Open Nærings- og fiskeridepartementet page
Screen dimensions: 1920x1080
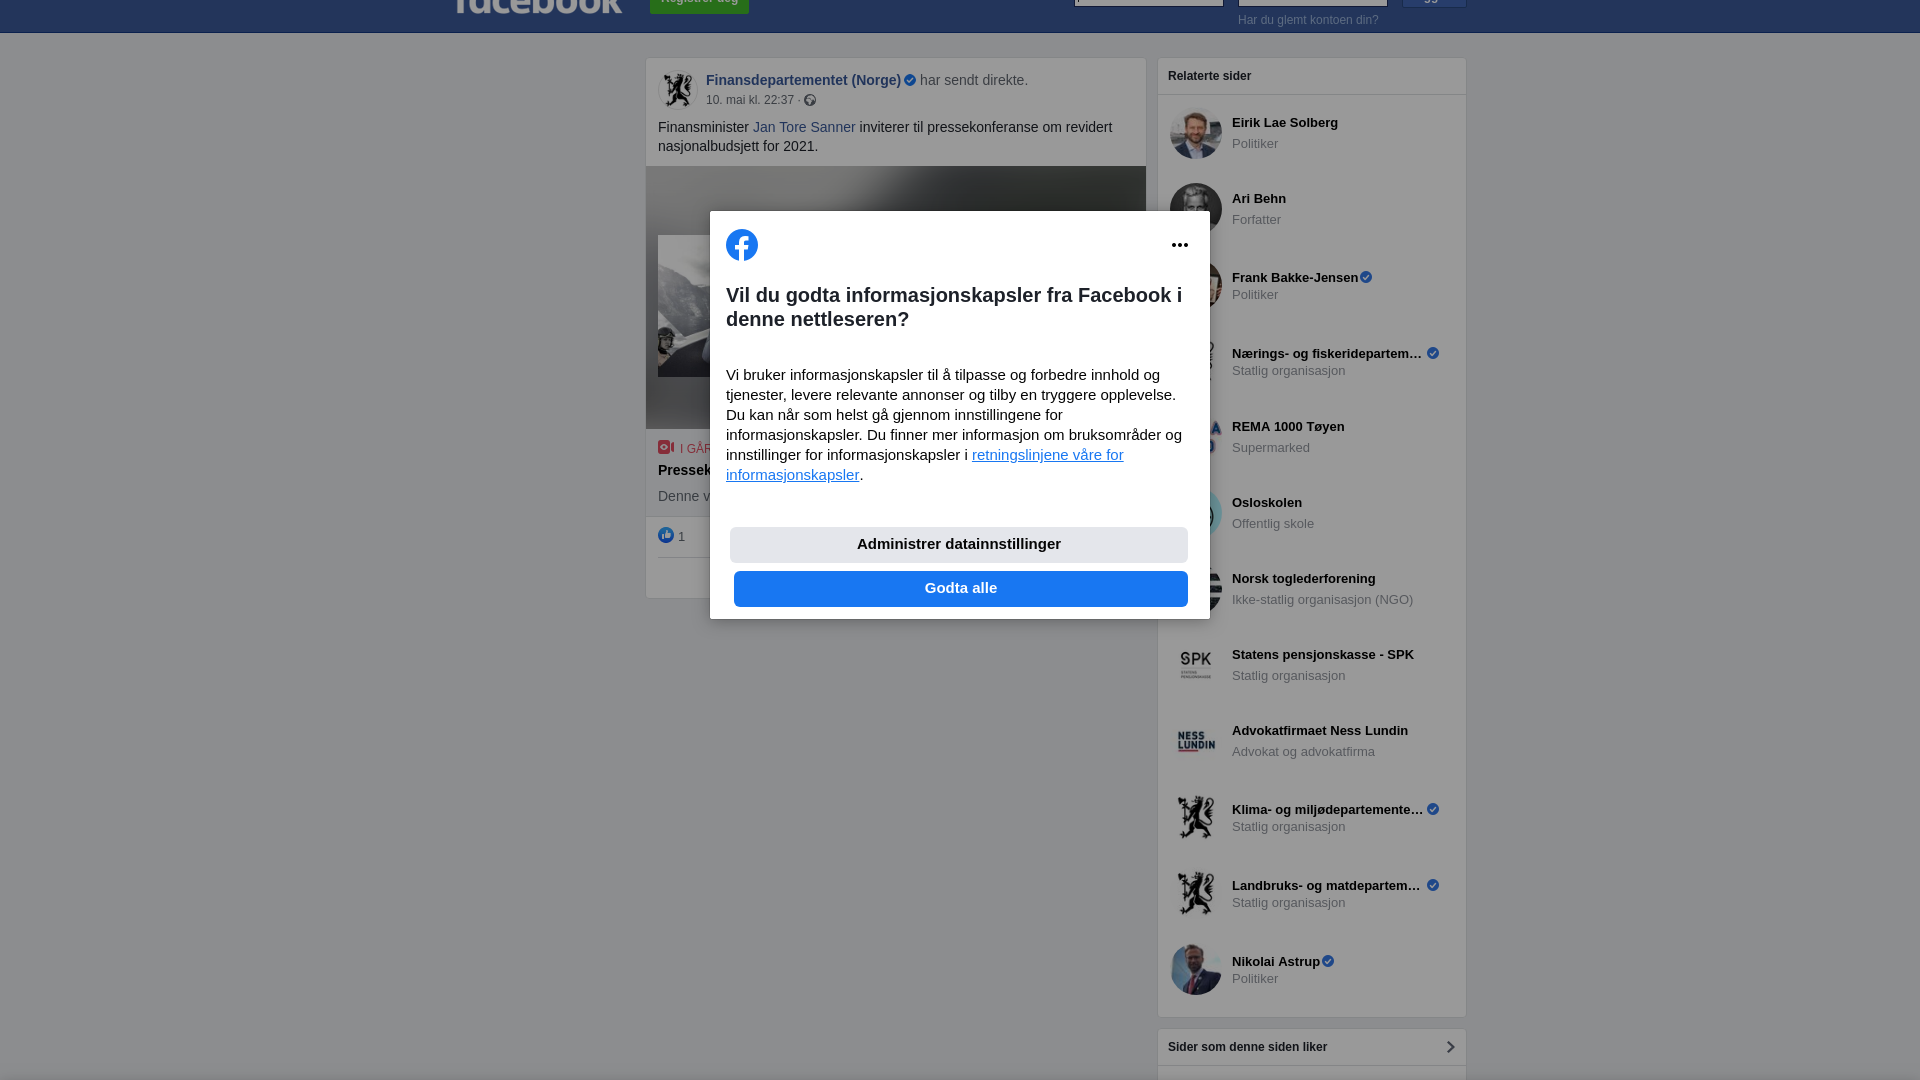pyautogui.click(x=1327, y=354)
